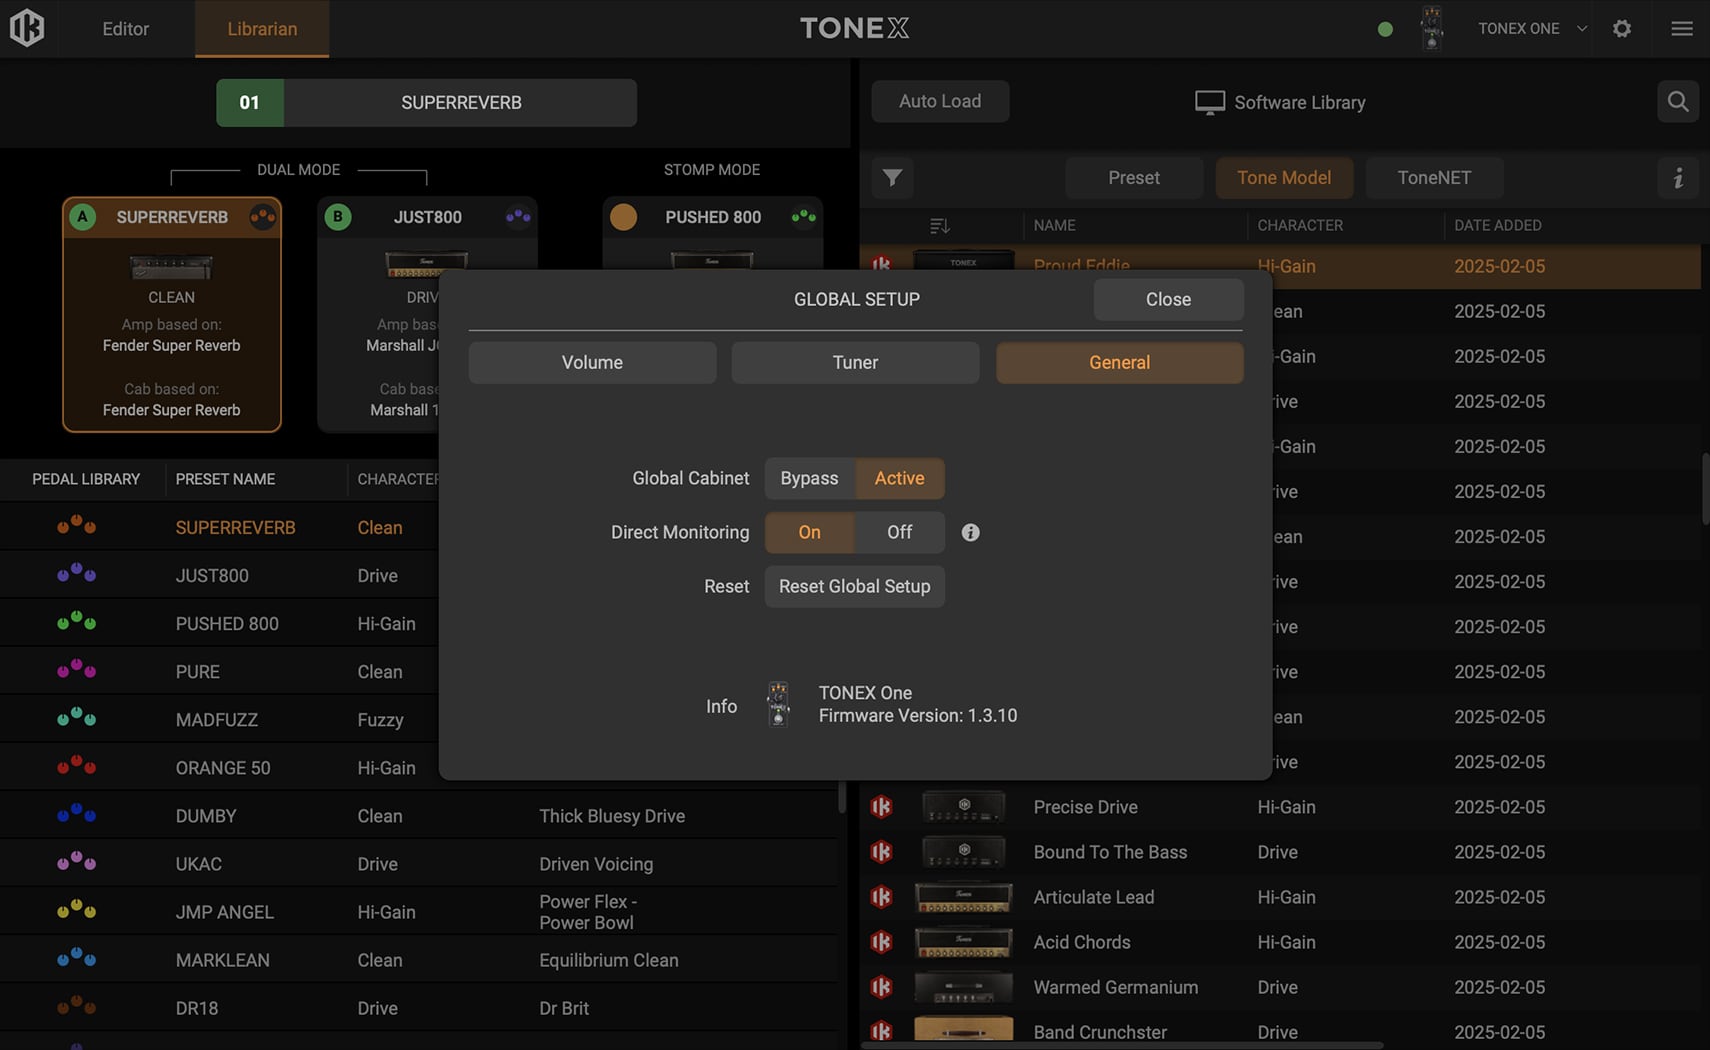Close the Global Setup dialog
Viewport: 1710px width, 1050px height.
tap(1167, 300)
